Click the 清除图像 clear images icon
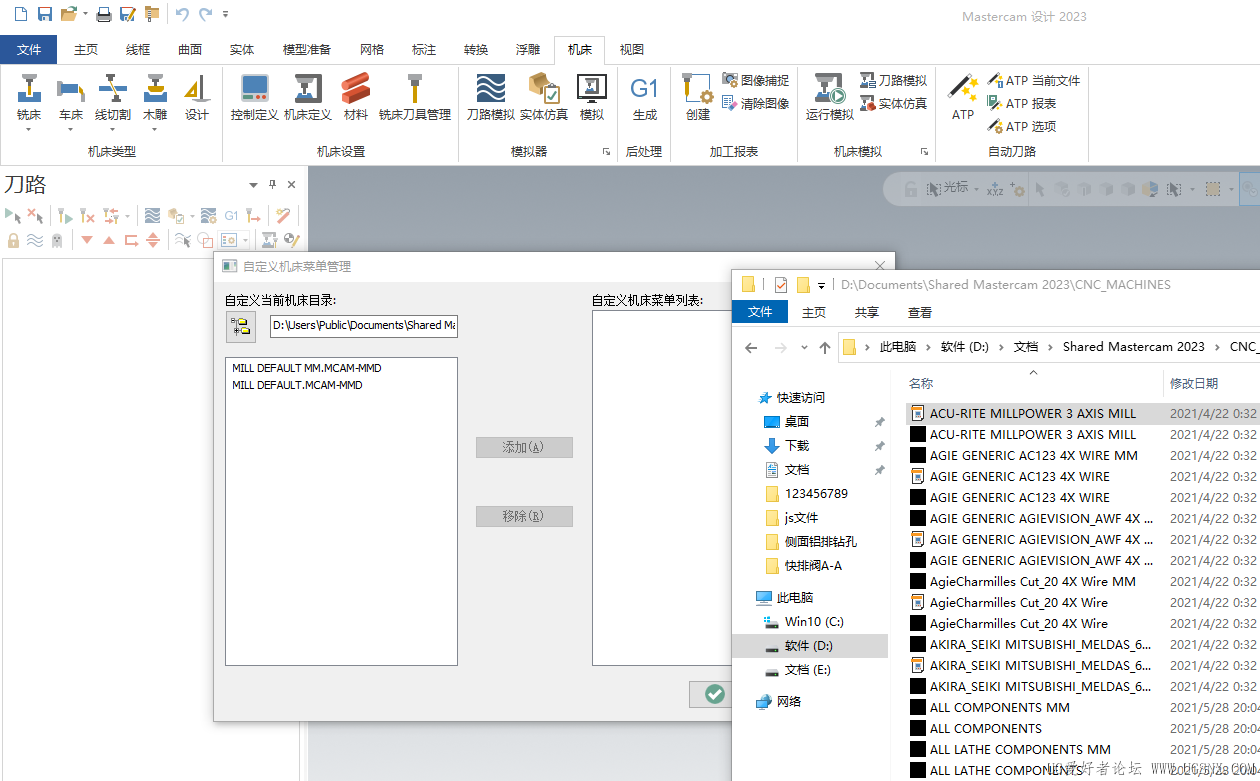Screen dimensions: 1260x781 [756, 103]
